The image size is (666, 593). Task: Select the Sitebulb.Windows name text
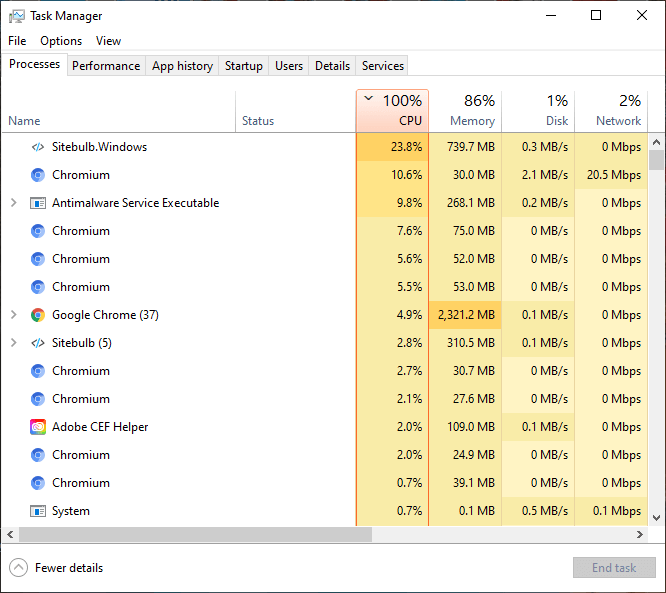(99, 147)
